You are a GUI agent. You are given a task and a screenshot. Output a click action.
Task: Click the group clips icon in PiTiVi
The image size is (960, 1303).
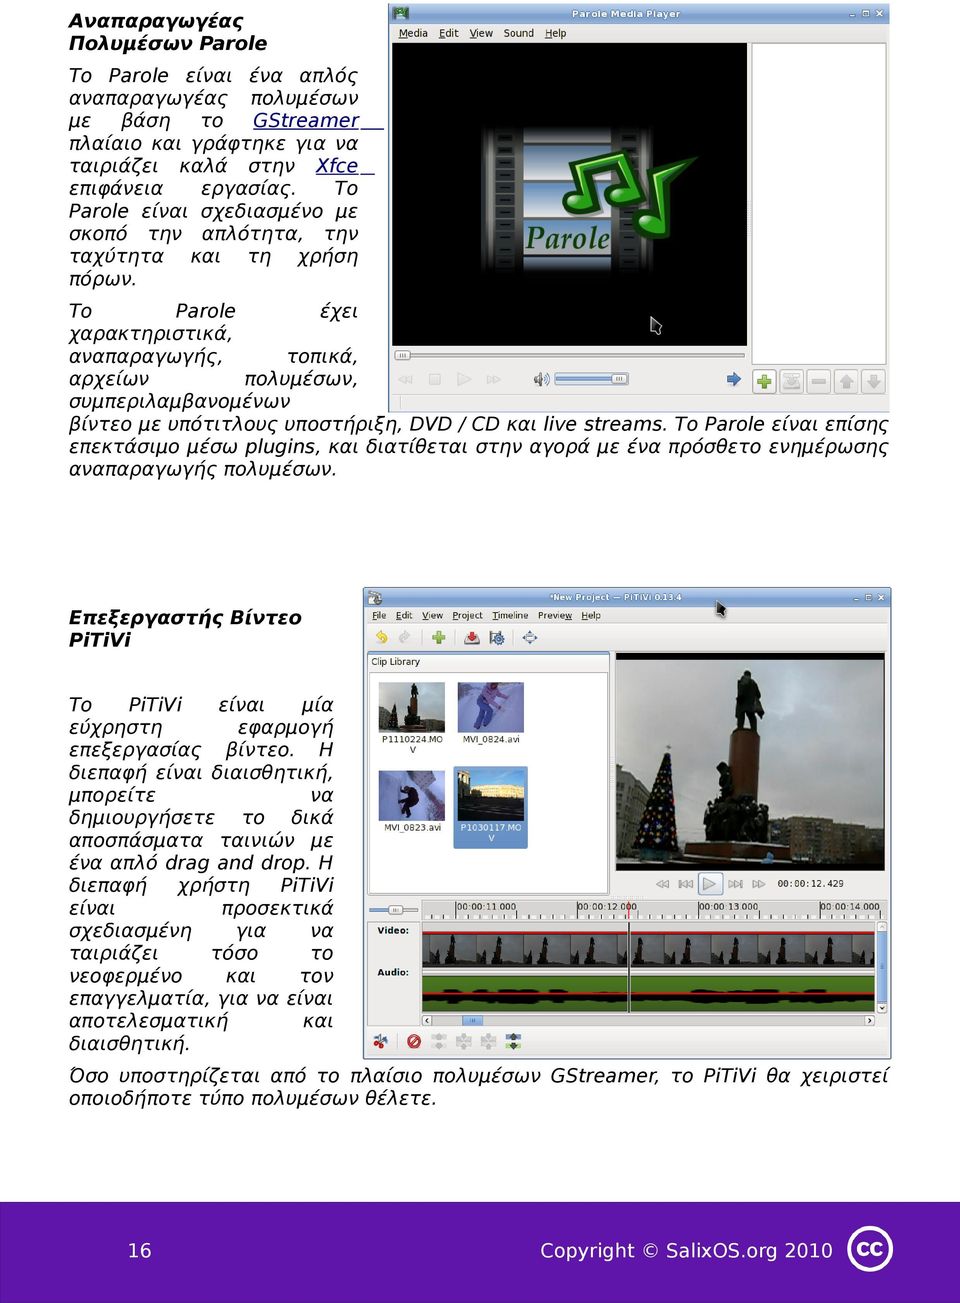513,1041
